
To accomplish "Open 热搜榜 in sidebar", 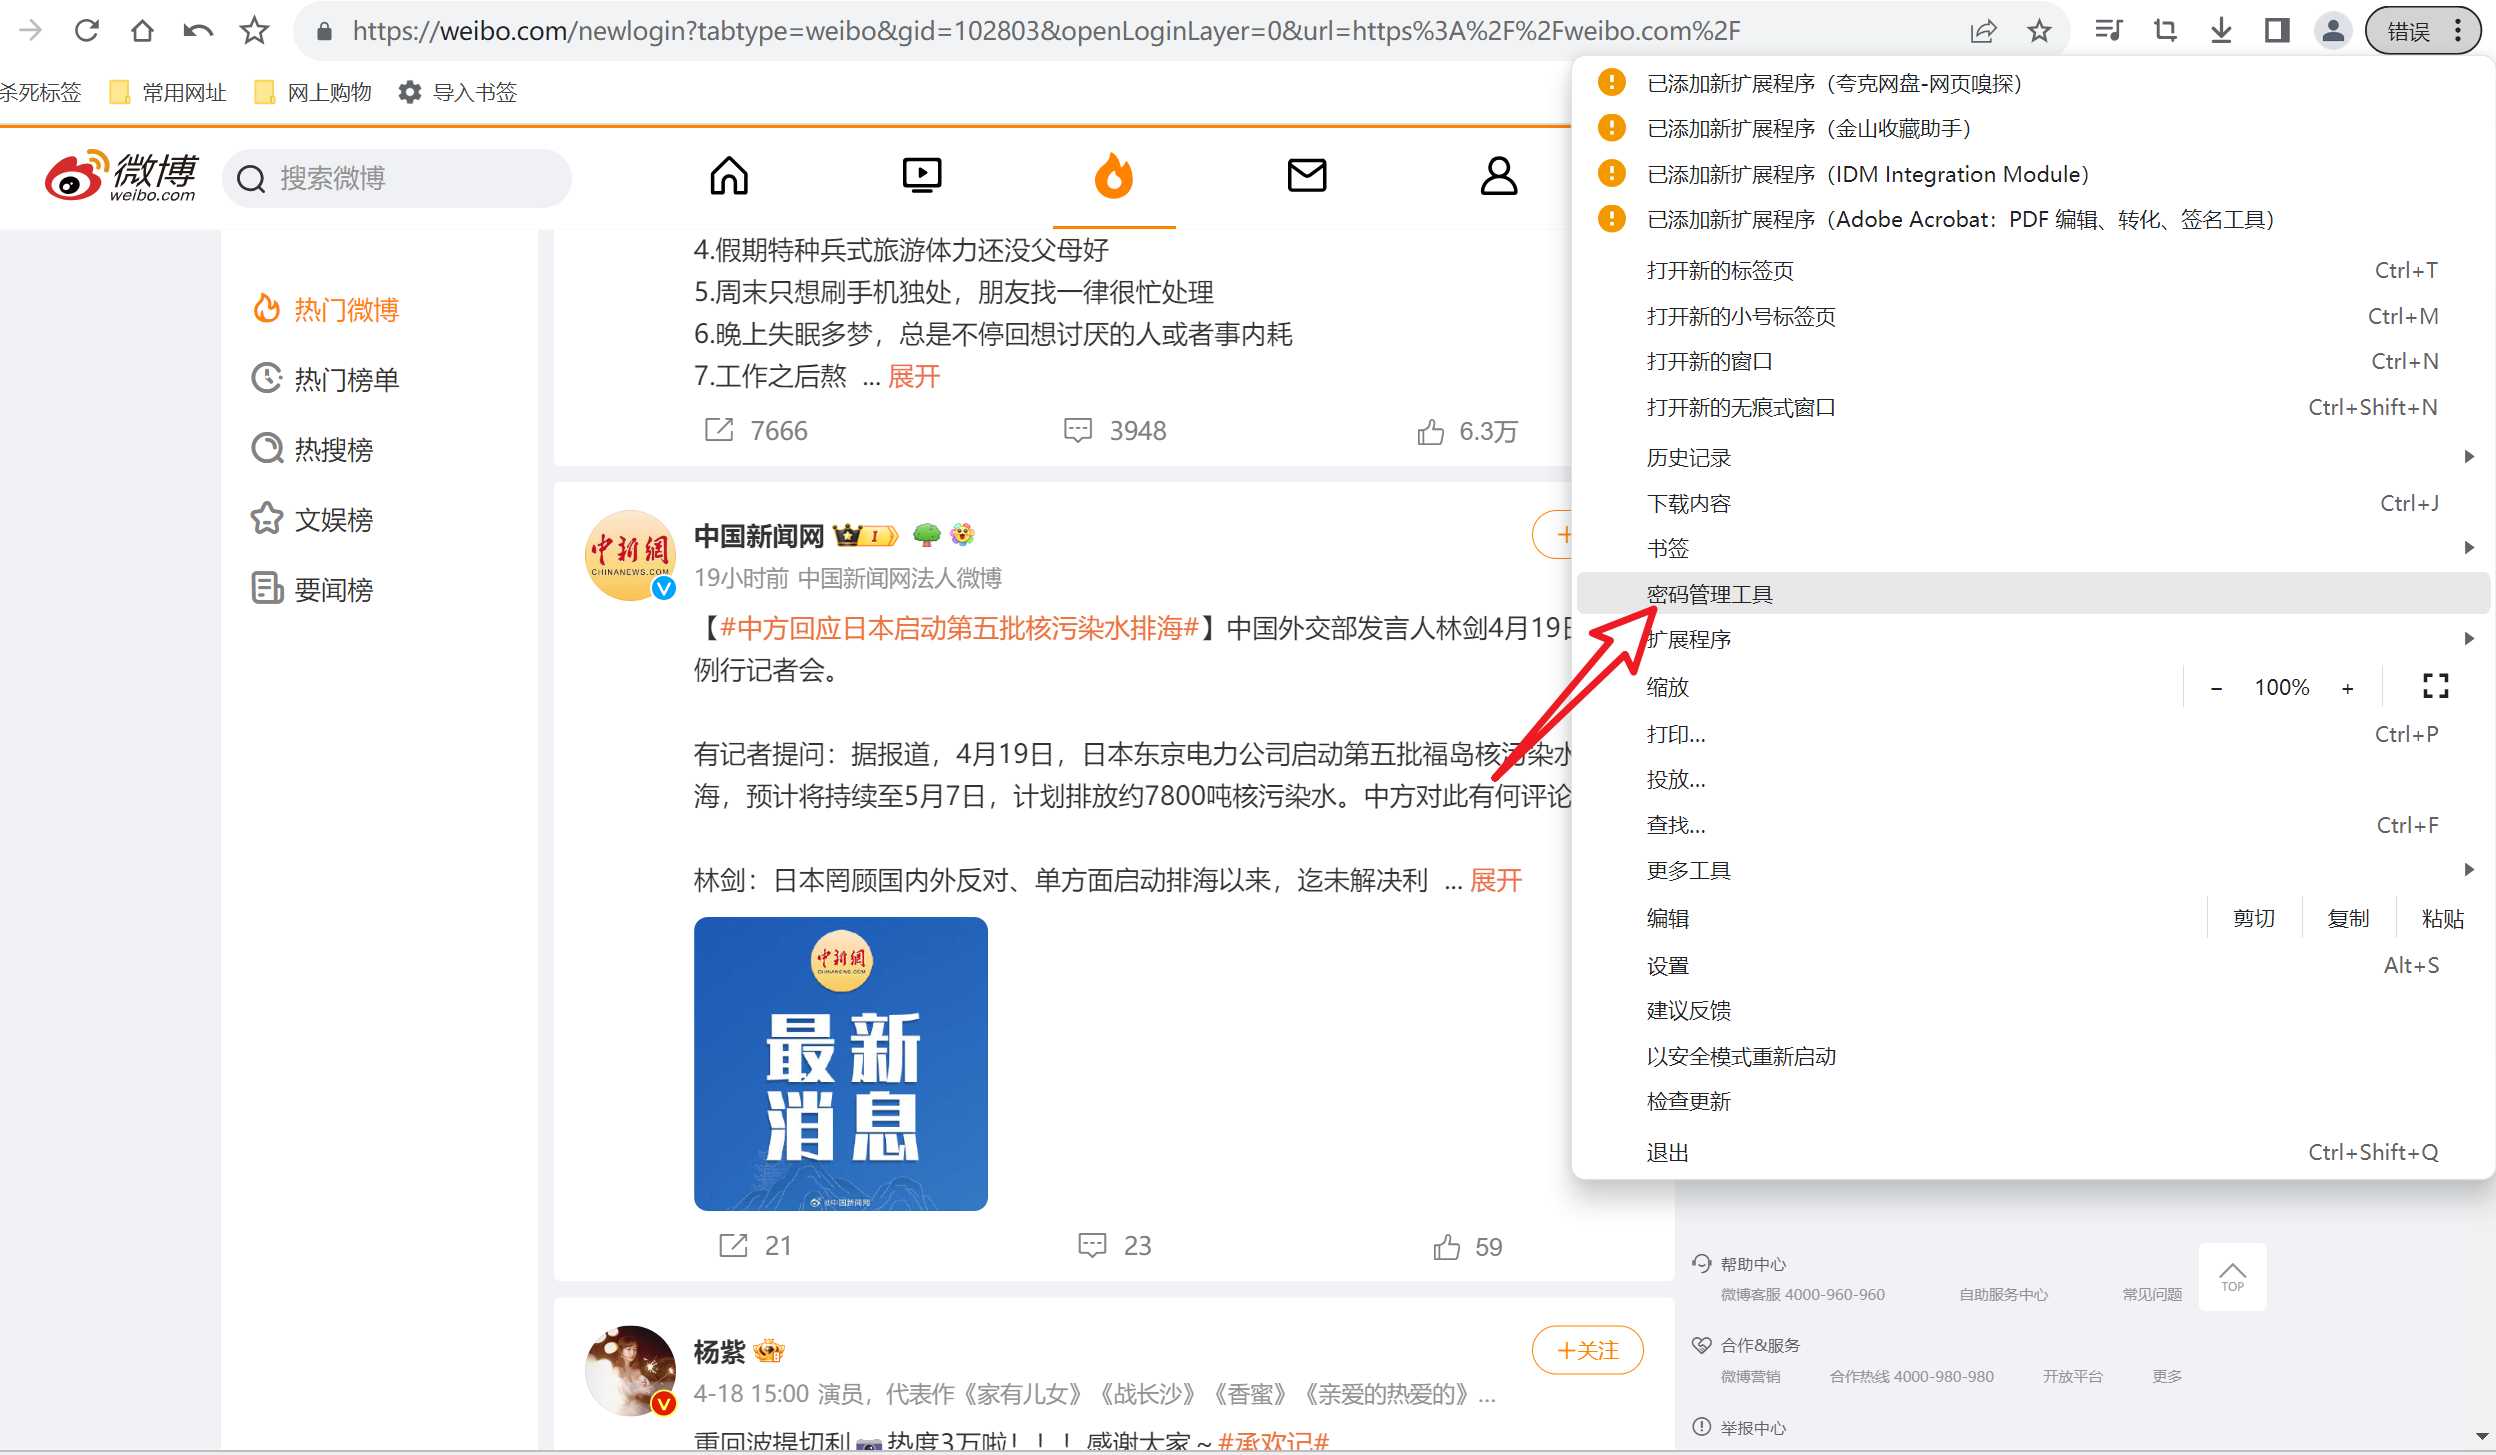I will 313,450.
